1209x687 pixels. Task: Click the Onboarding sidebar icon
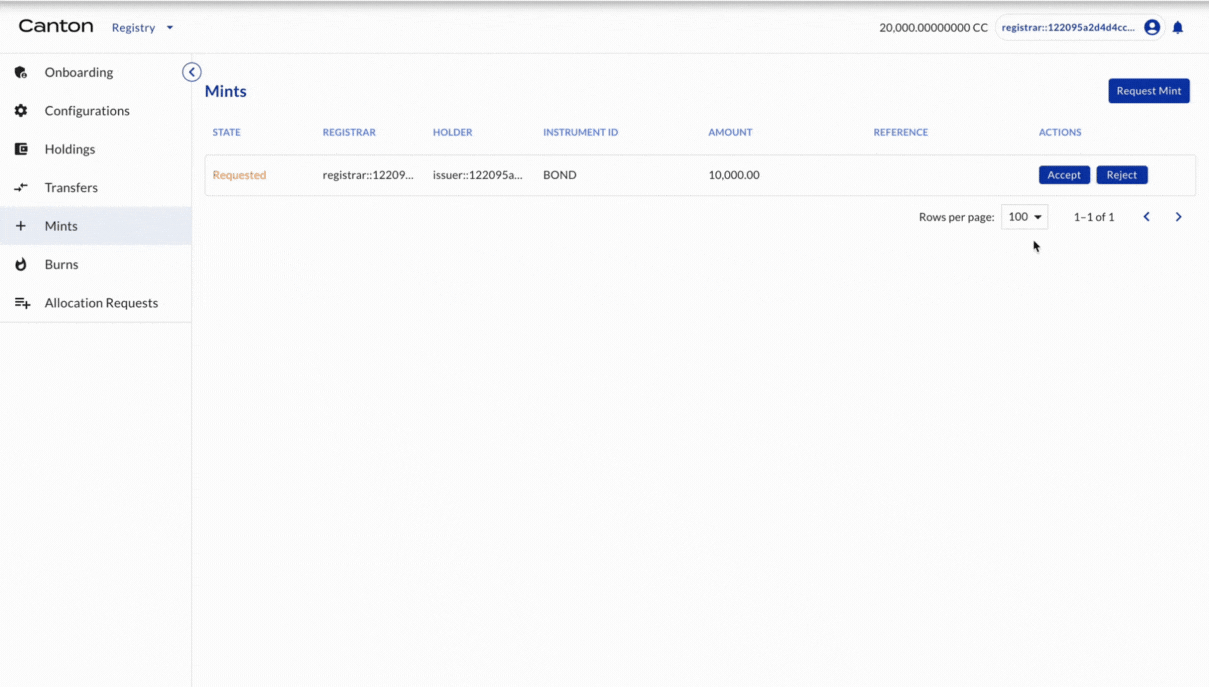coord(21,72)
